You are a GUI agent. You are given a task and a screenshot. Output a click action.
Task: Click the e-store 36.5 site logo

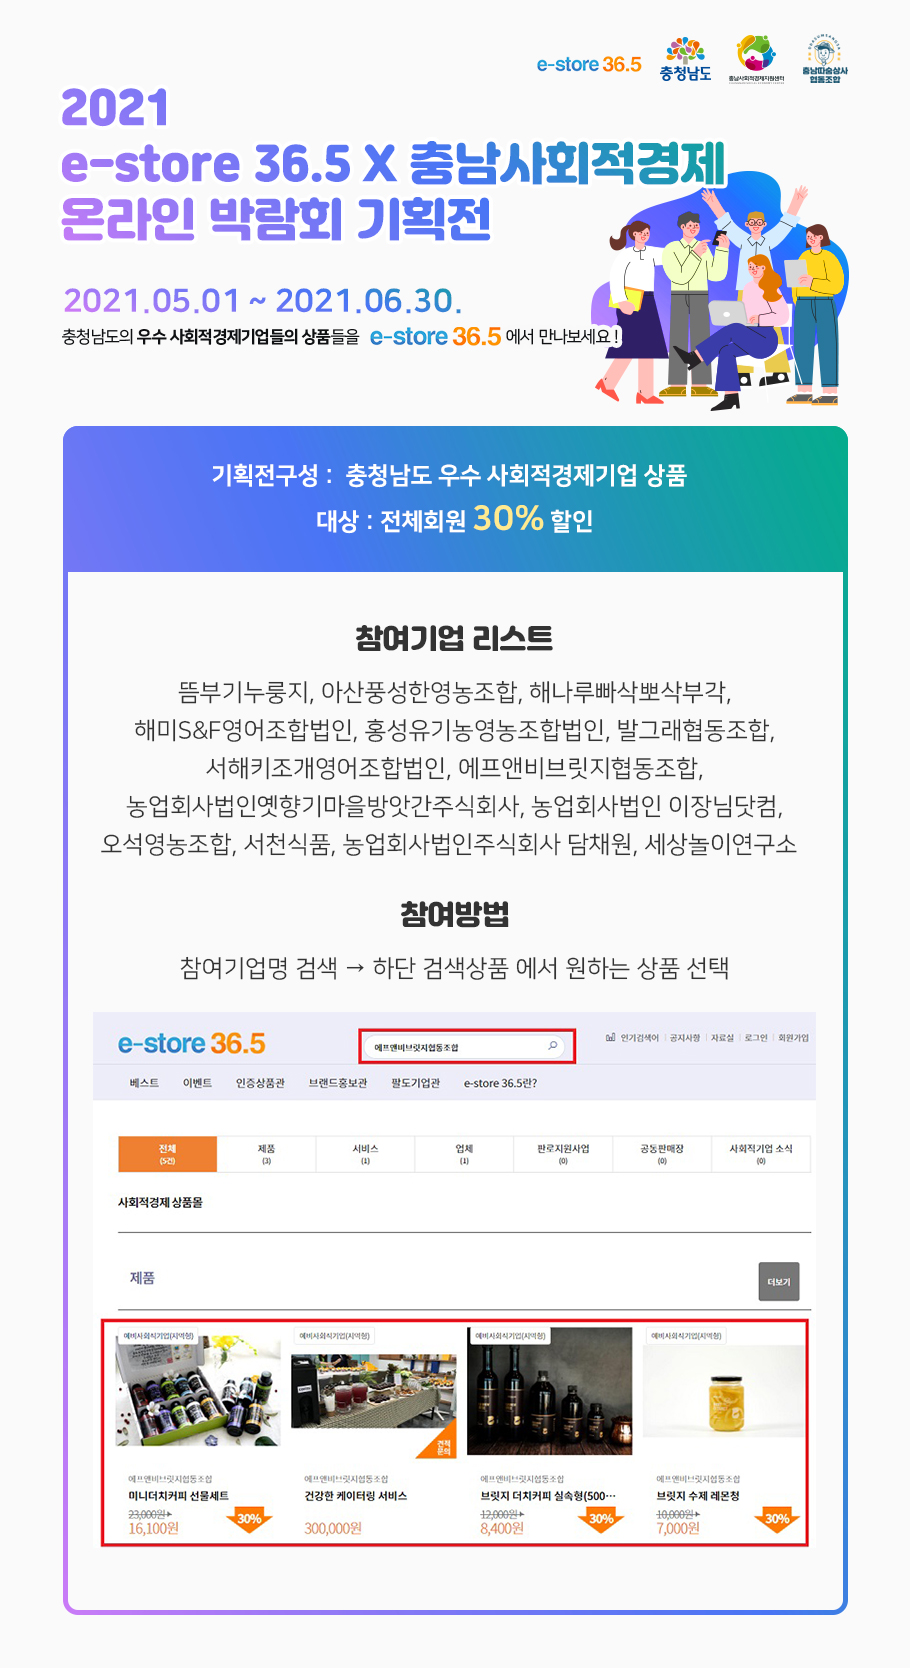coord(191,1043)
